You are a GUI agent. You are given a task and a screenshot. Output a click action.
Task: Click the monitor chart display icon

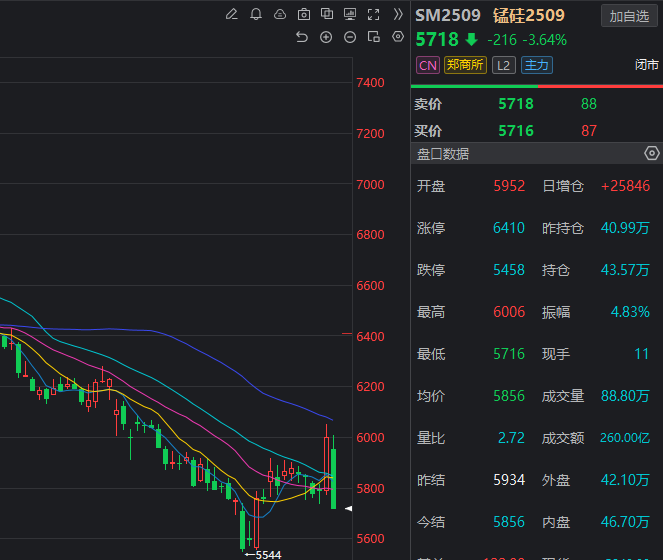click(350, 15)
